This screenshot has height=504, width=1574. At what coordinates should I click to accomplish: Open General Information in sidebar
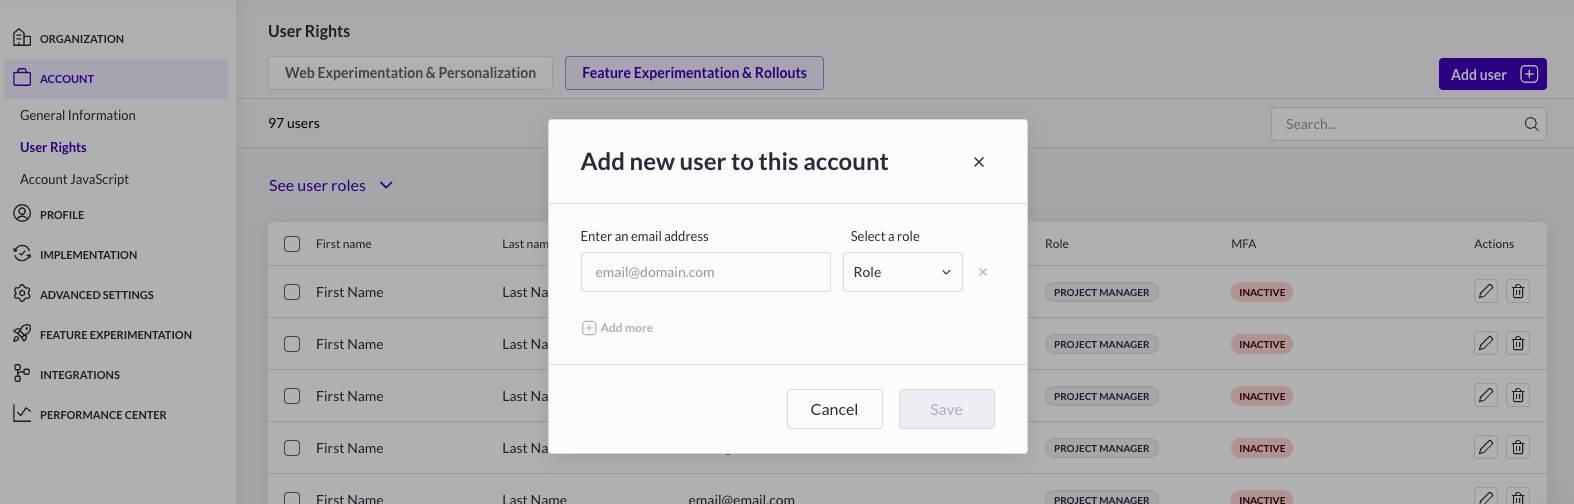click(78, 115)
